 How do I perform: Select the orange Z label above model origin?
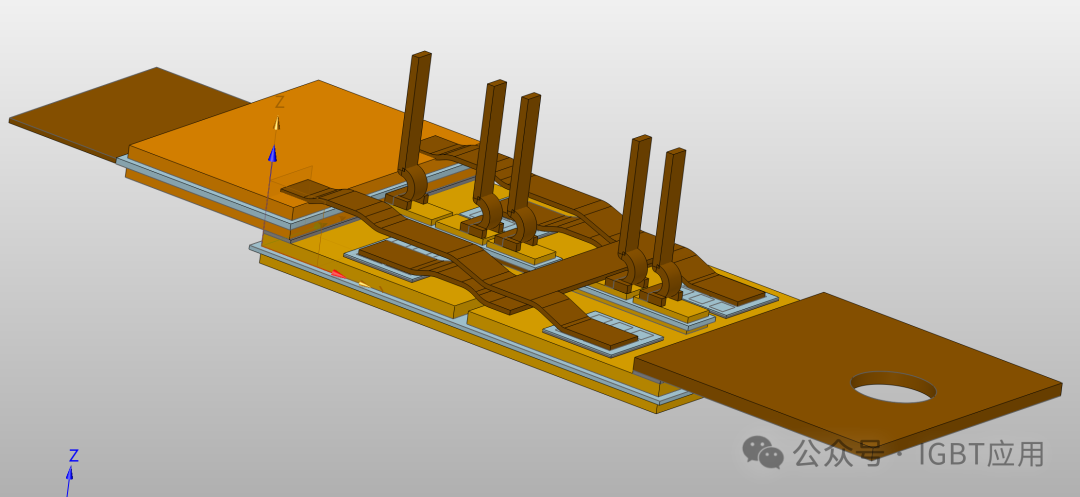pyautogui.click(x=280, y=102)
